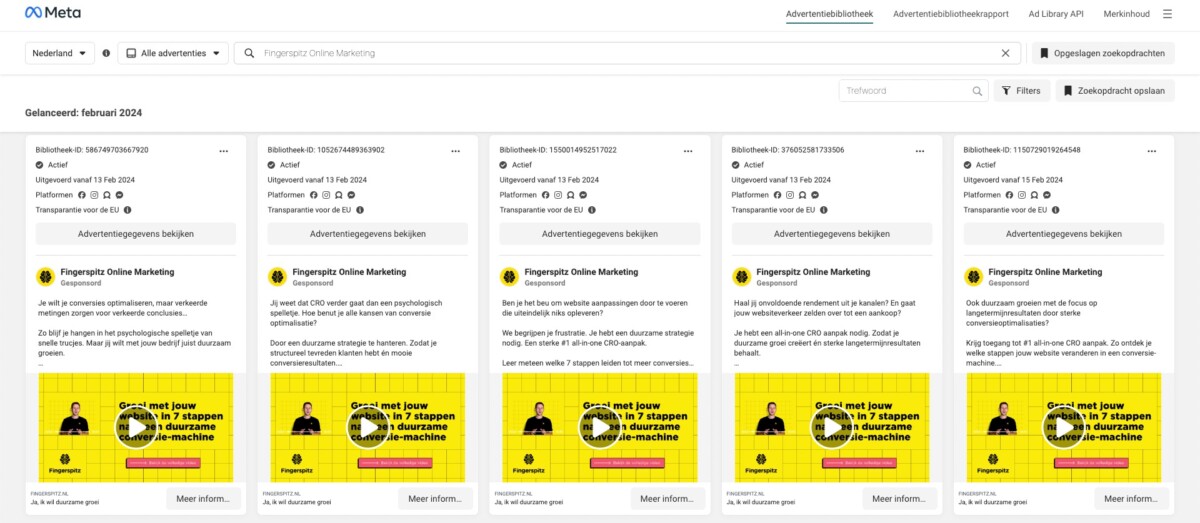The height and width of the screenshot is (523, 1200).
Task: Expand the Alle advertenties category dropdown
Action: (x=173, y=53)
